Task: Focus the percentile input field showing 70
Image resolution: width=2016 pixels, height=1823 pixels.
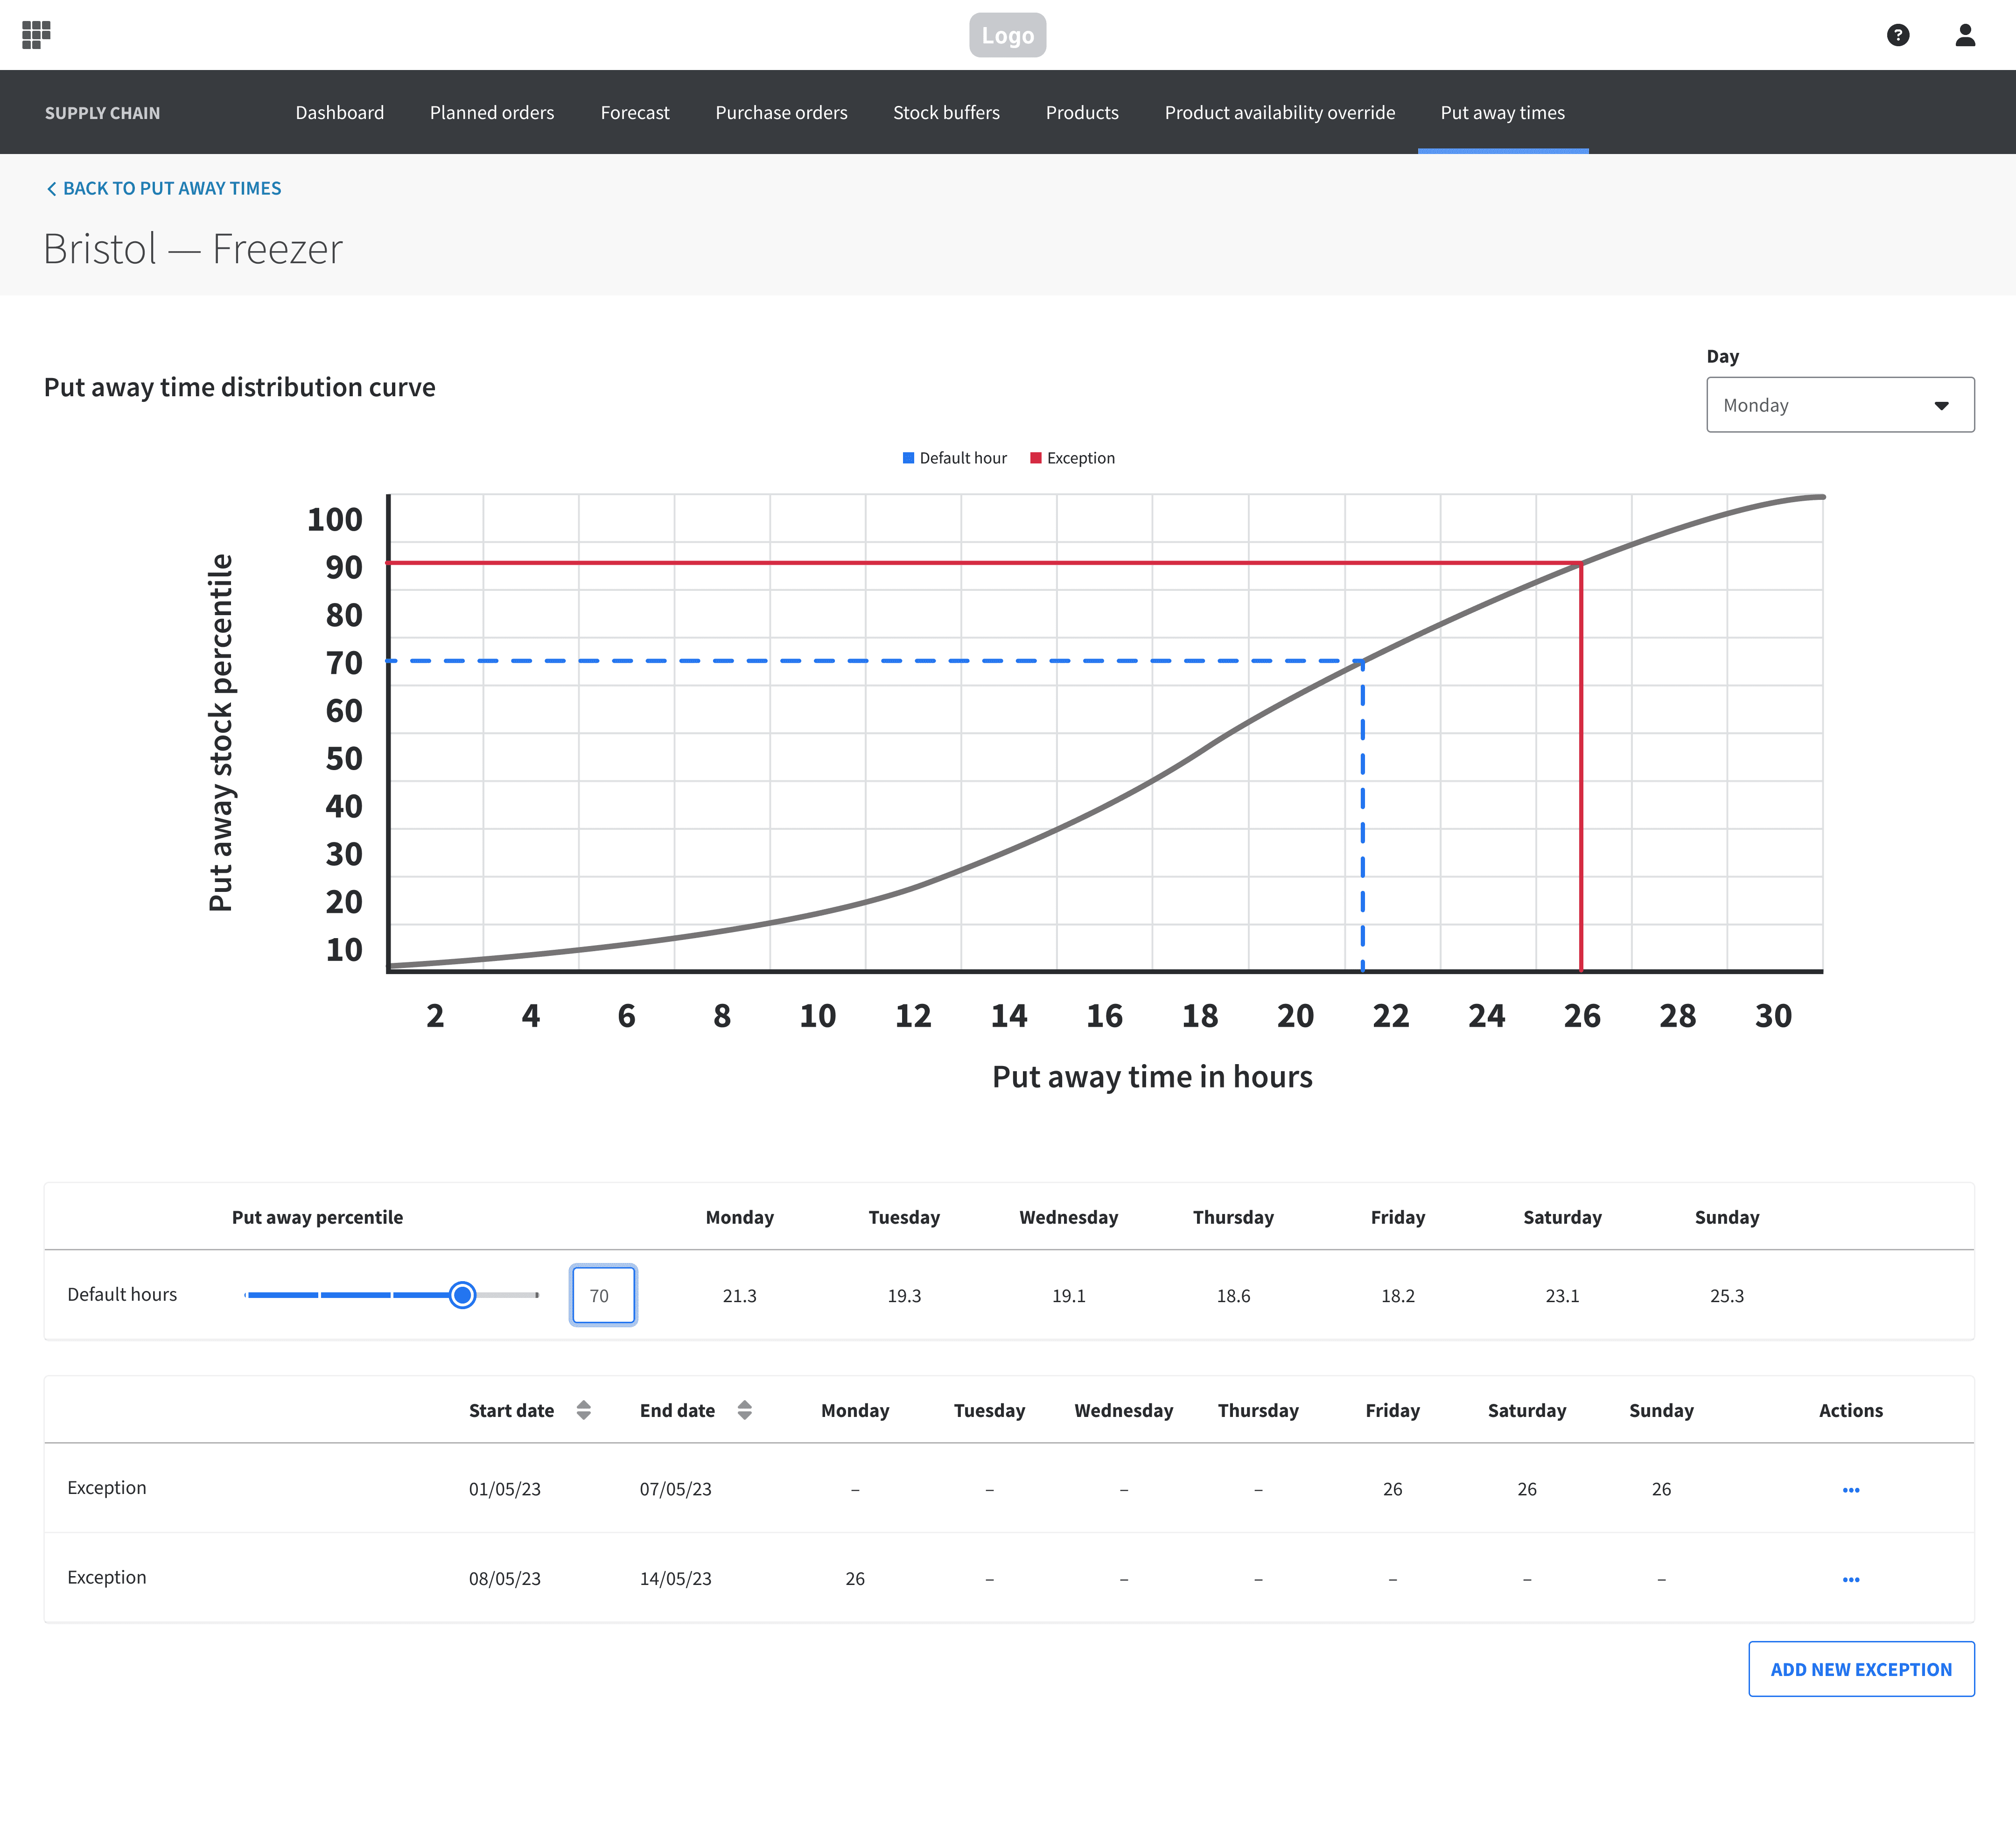Action: 603,1295
